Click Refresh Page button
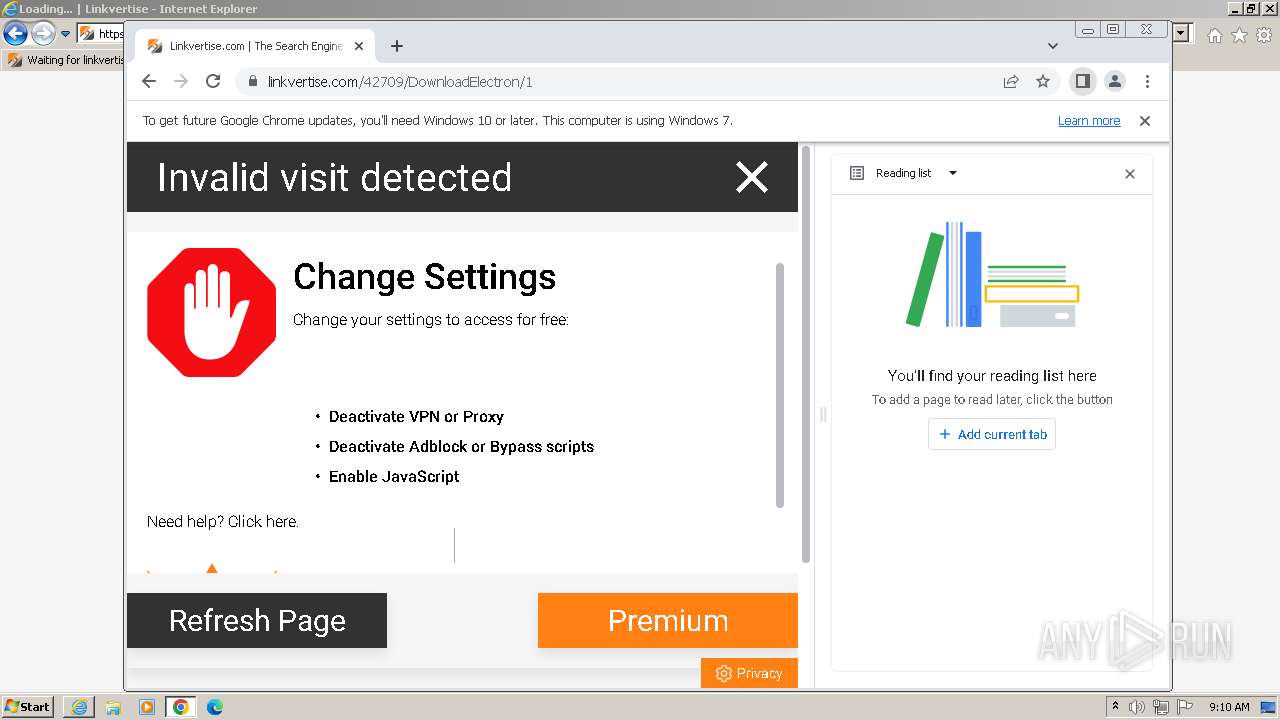This screenshot has height=720, width=1280. tap(257, 620)
